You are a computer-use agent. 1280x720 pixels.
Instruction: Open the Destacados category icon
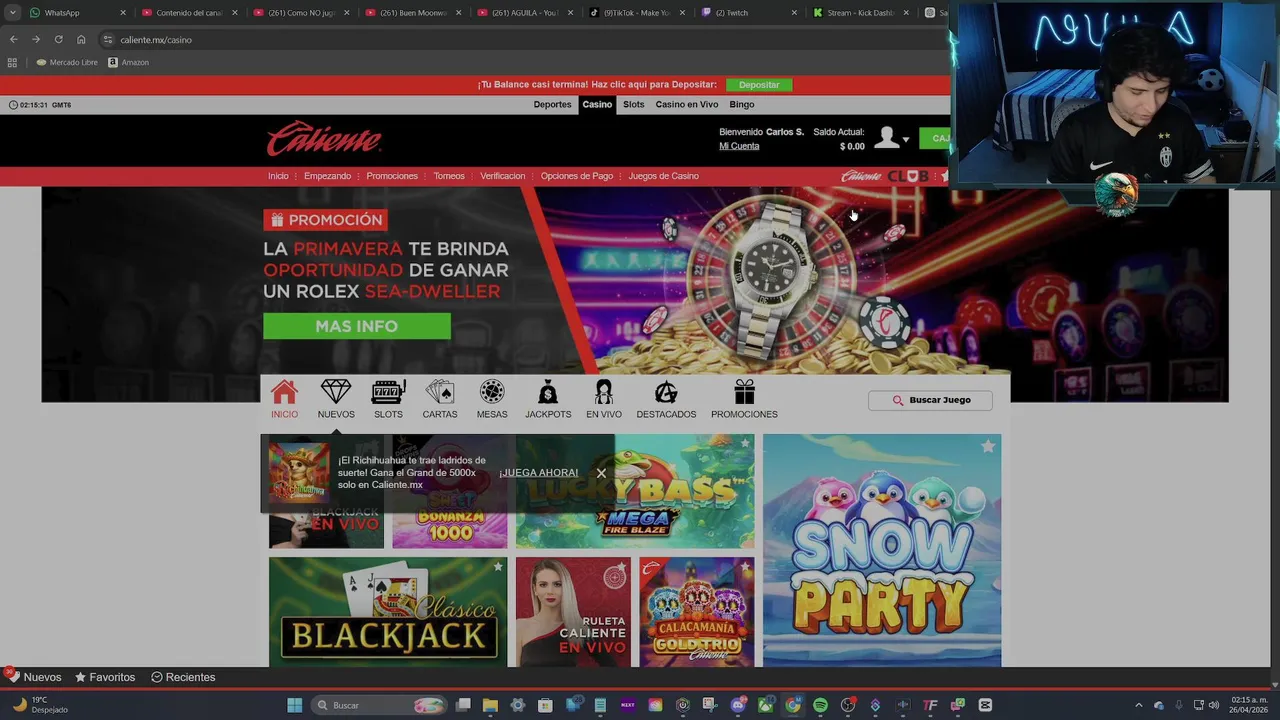pos(666,399)
